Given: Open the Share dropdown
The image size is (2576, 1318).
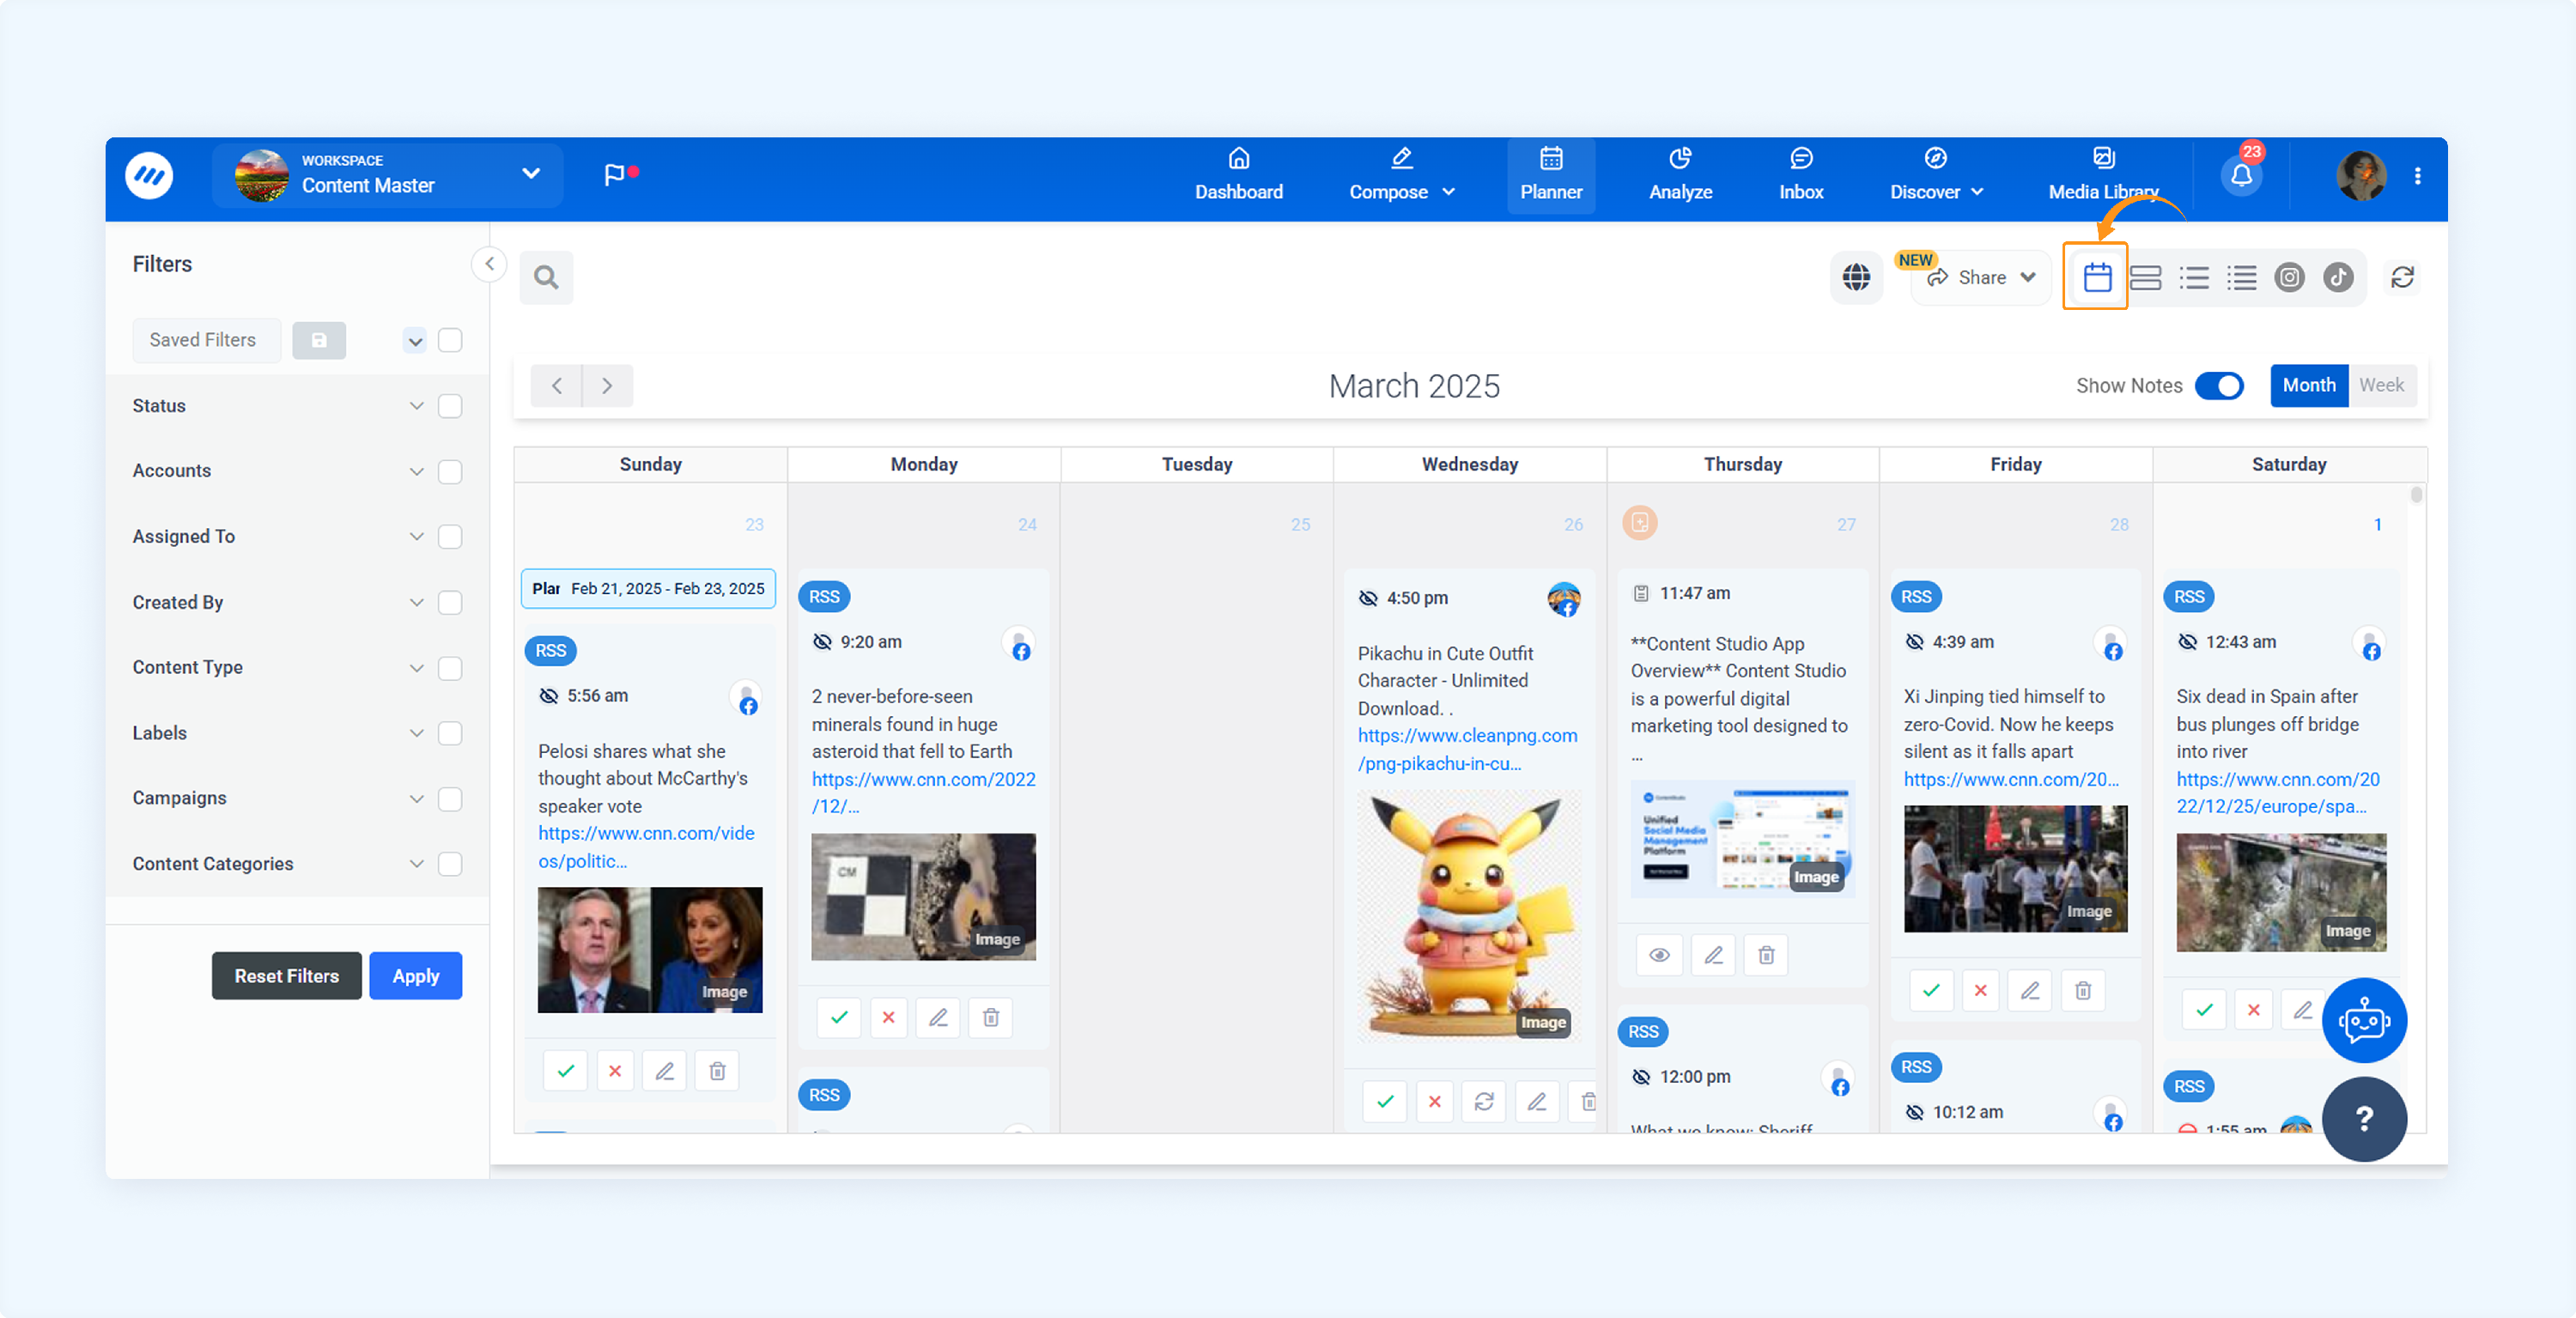Looking at the screenshot, I should coord(1981,278).
